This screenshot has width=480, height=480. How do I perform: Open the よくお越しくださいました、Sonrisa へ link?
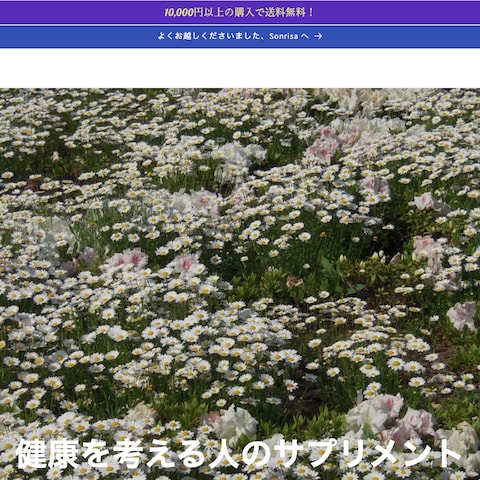point(240,36)
